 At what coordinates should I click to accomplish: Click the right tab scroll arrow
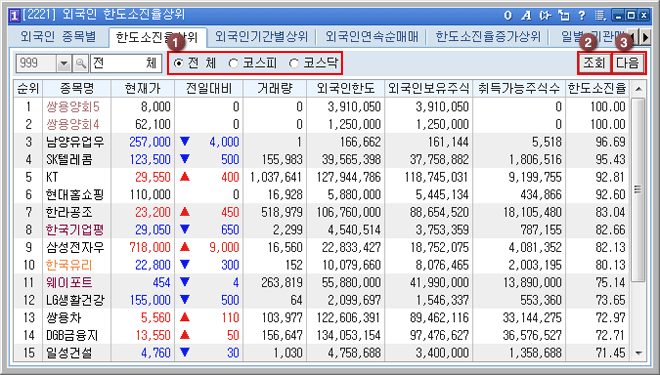pyautogui.click(x=645, y=37)
